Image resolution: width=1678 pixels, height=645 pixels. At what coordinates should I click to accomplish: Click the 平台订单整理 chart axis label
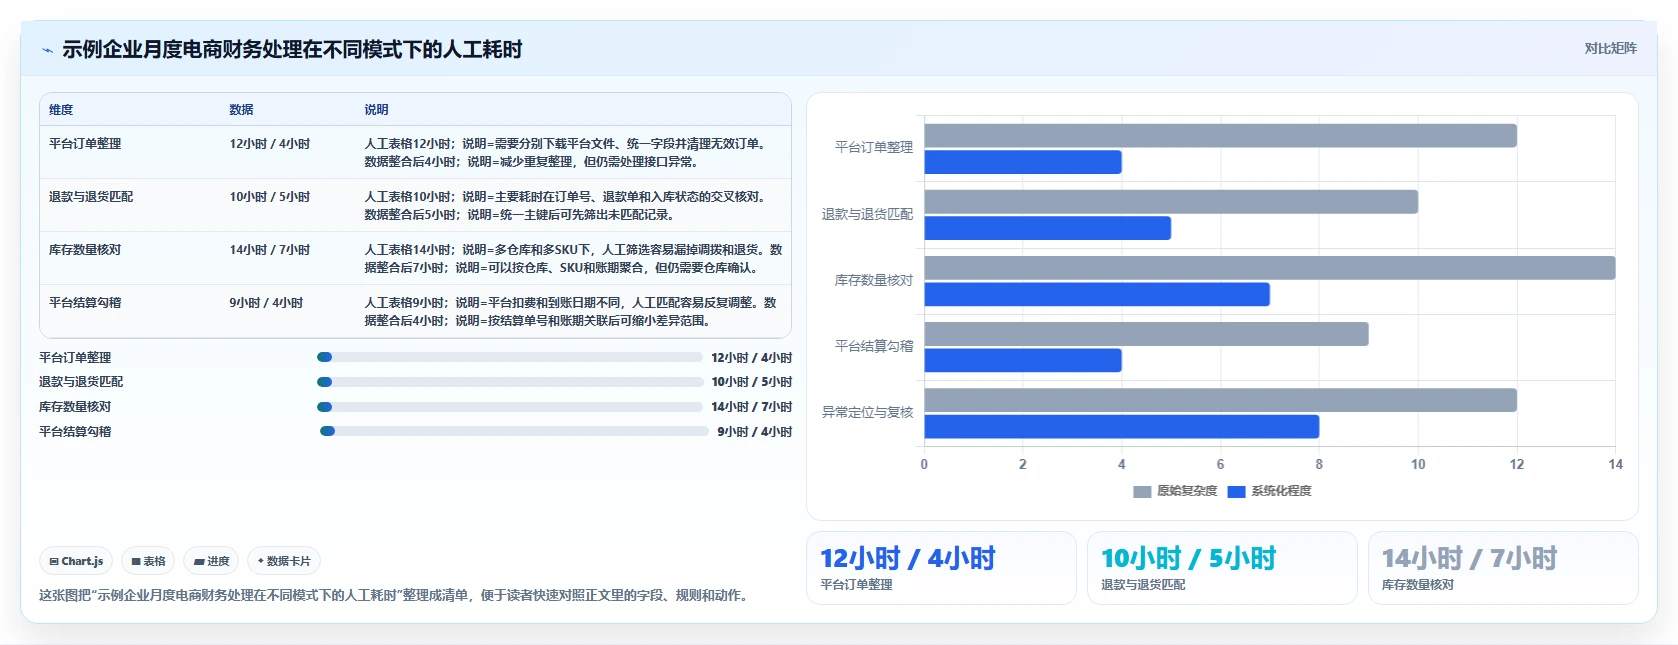pyautogui.click(x=874, y=147)
